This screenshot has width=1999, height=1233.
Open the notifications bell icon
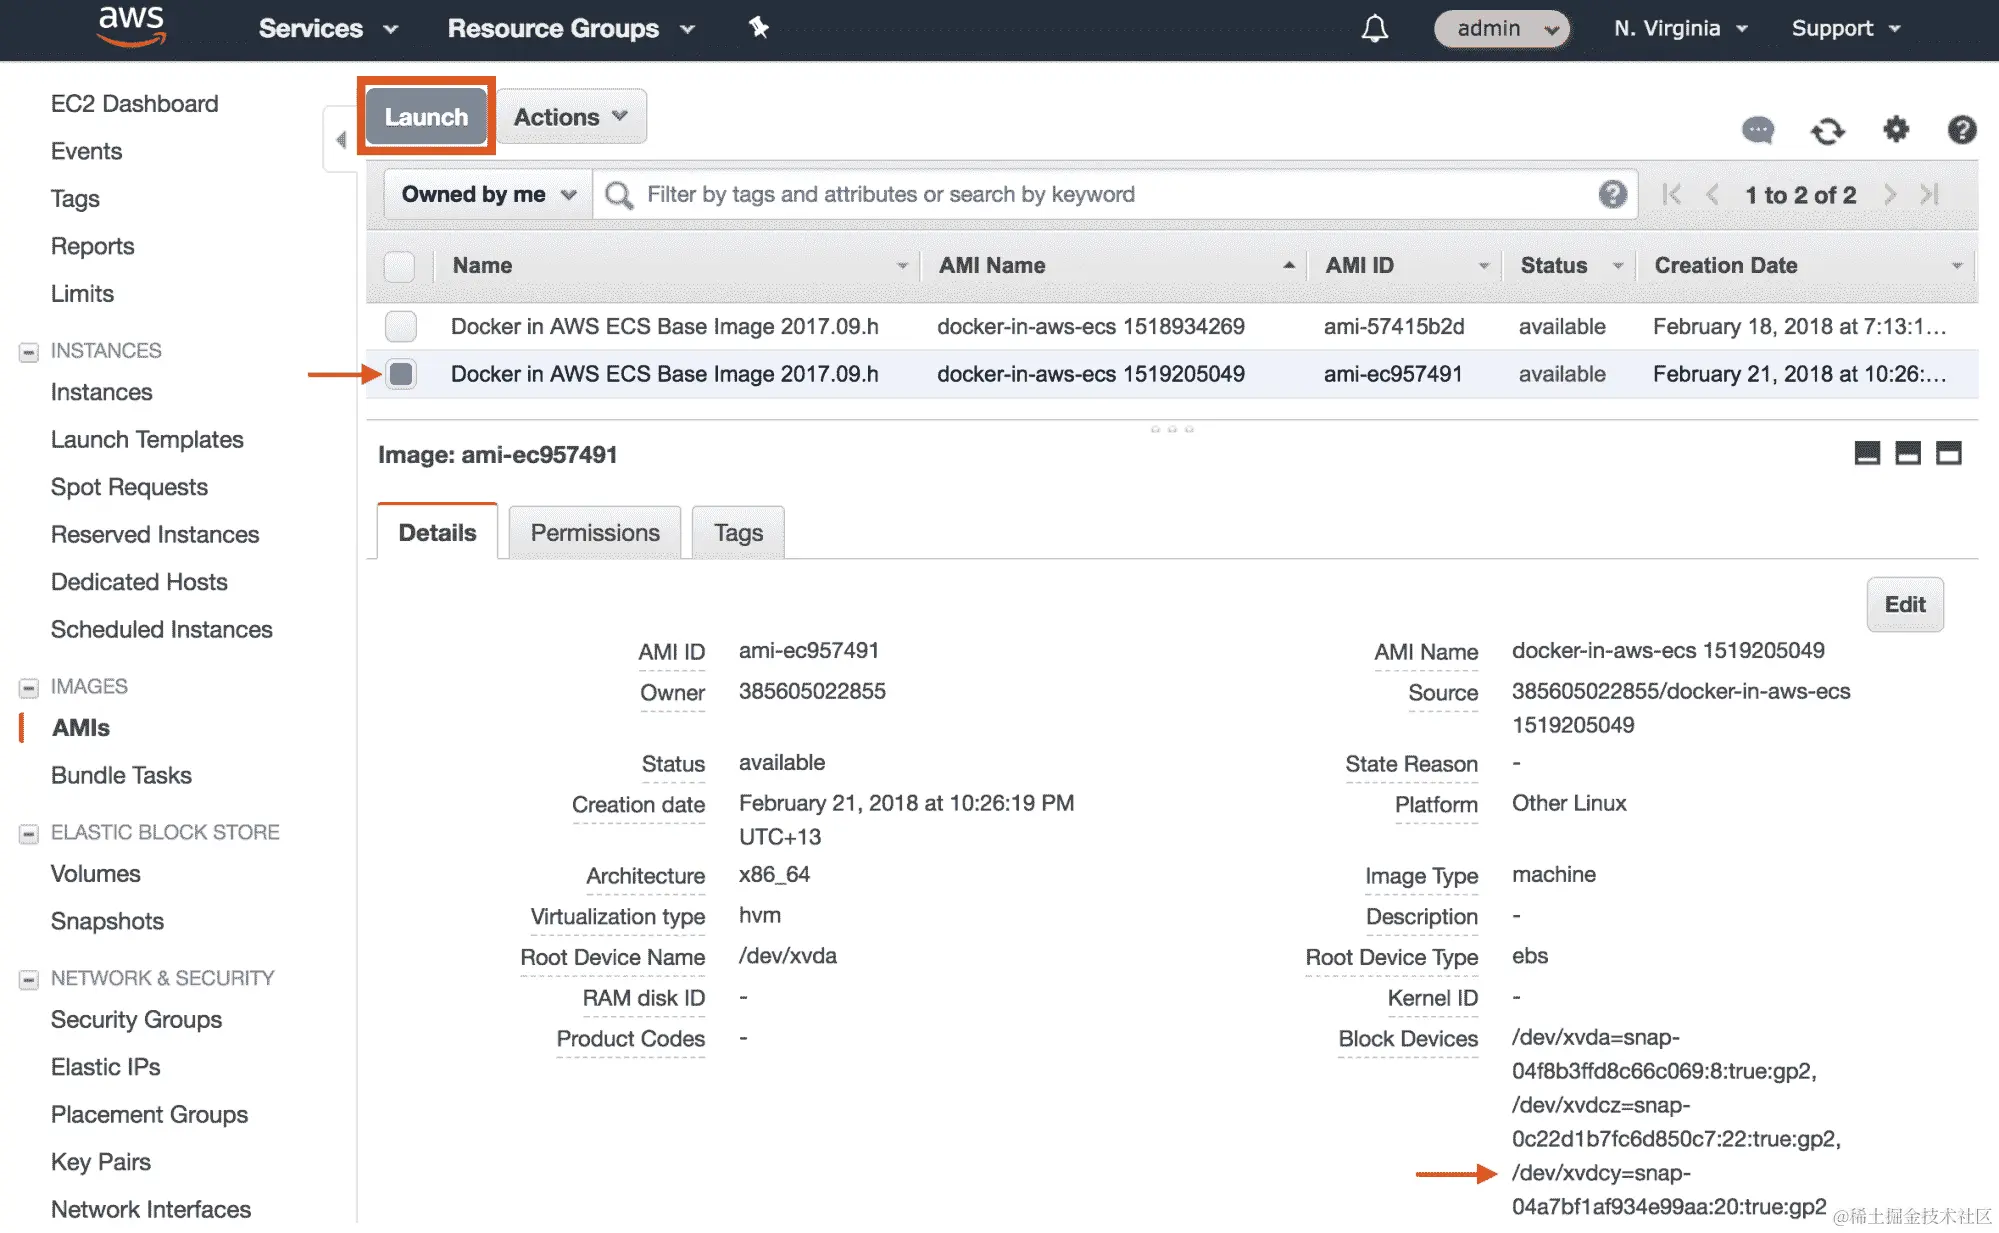tap(1375, 28)
